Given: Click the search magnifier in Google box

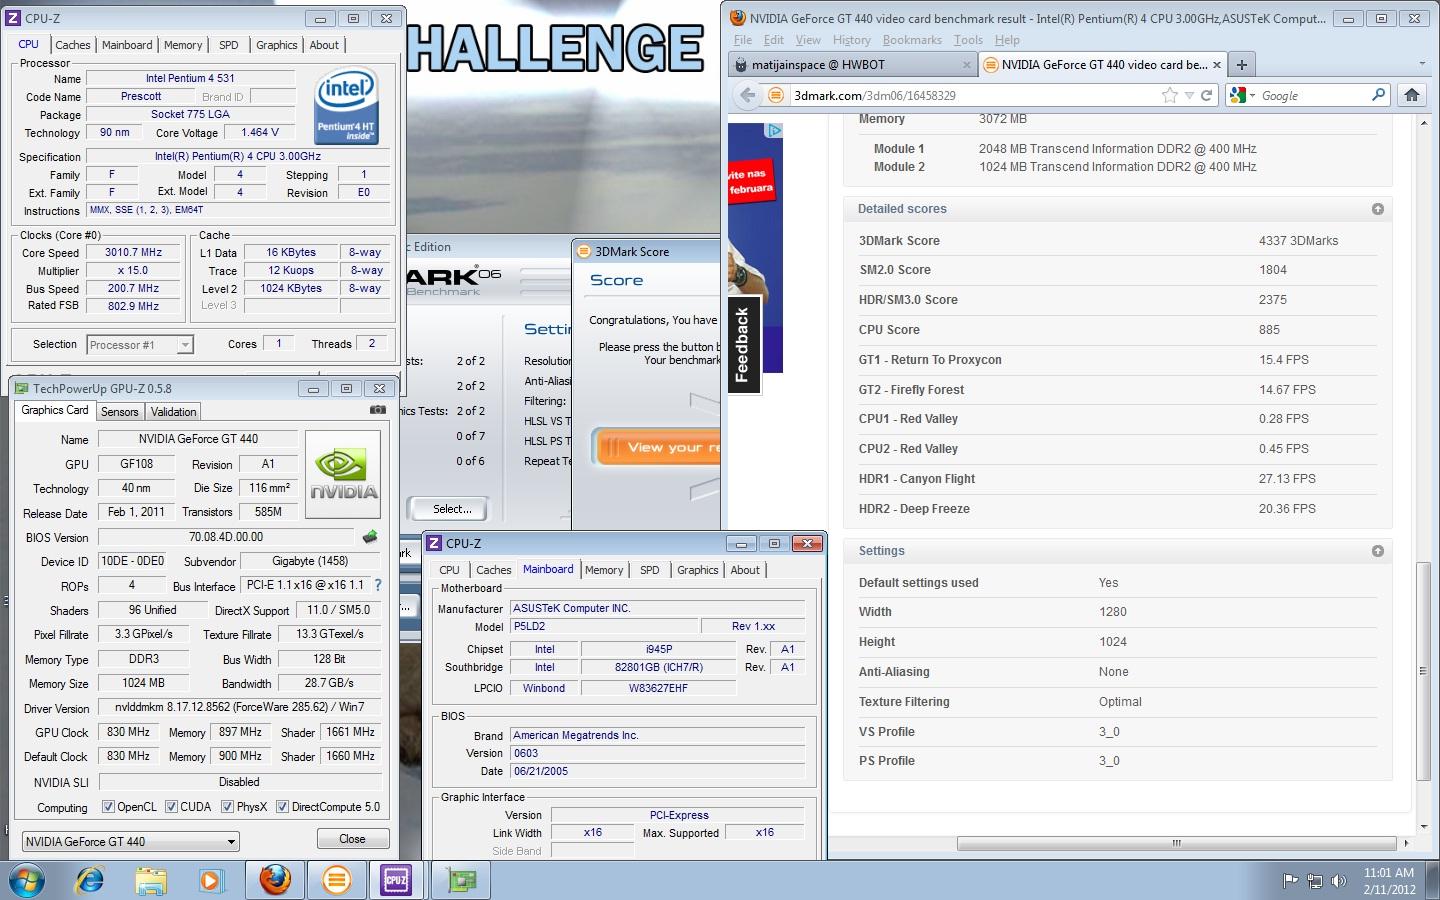Looking at the screenshot, I should coord(1378,95).
